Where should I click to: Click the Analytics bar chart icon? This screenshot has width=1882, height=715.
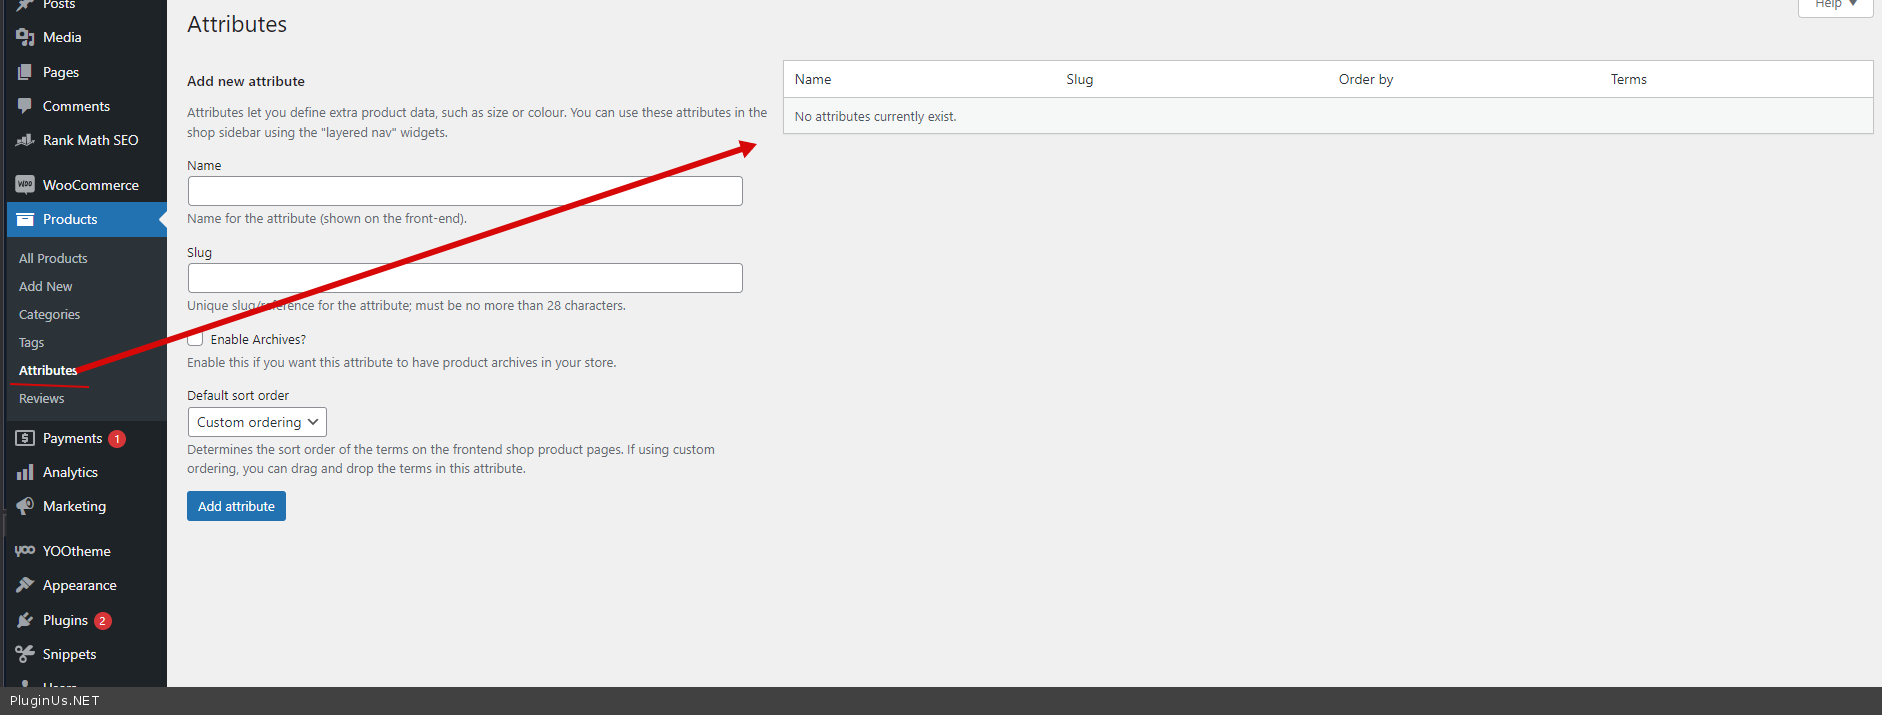(25, 472)
